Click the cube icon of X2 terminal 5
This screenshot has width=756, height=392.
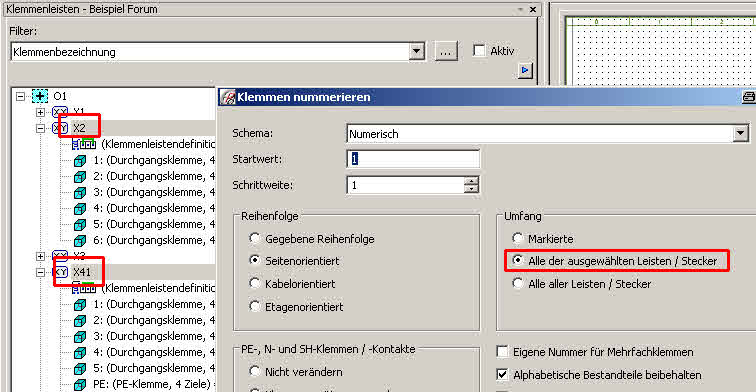(x=80, y=225)
